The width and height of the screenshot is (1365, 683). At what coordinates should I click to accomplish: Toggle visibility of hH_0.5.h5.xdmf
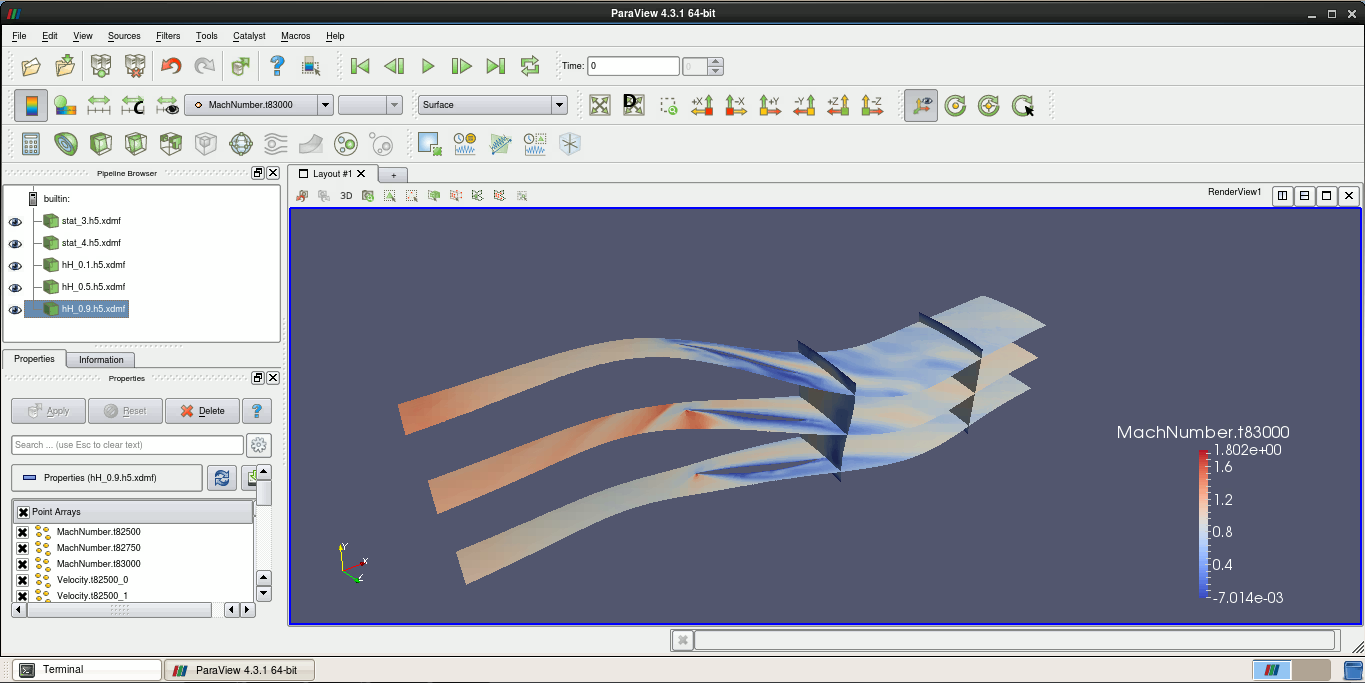15,288
